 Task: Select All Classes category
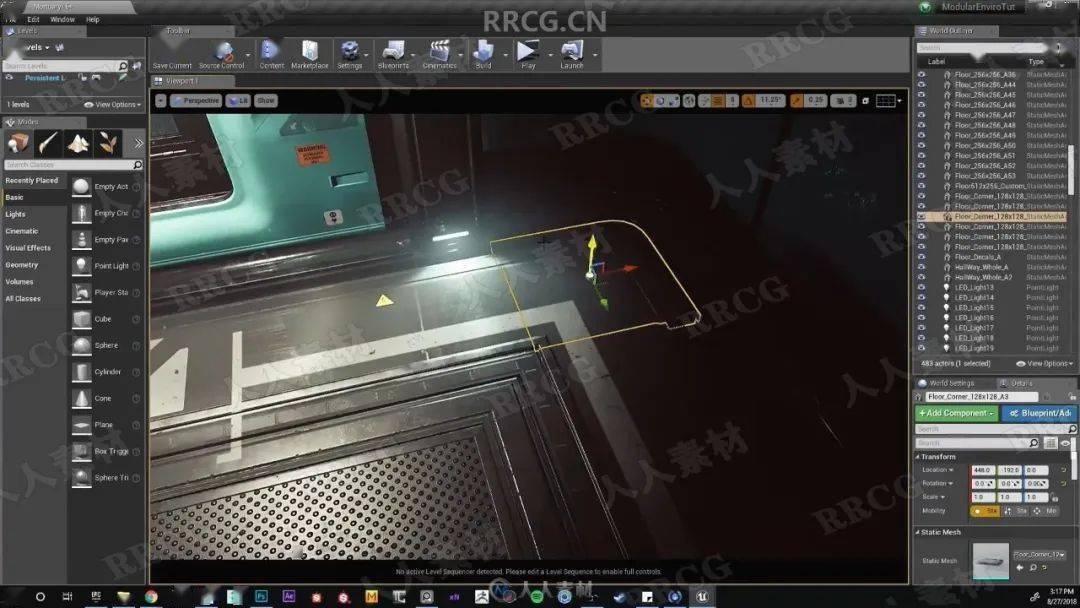point(23,299)
